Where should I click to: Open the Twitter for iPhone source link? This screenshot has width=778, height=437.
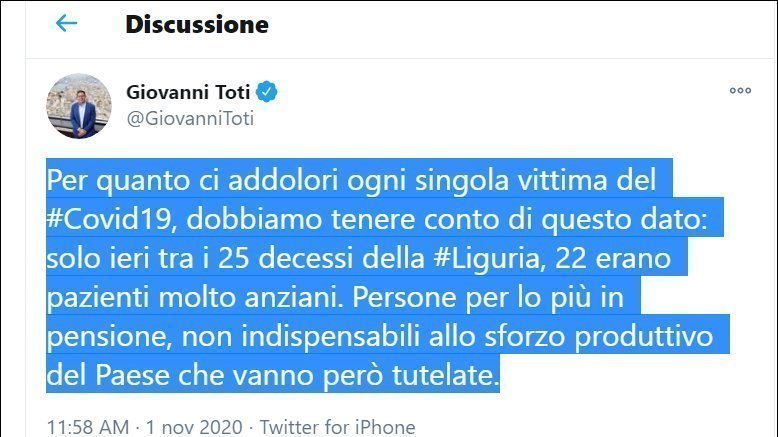[337, 427]
